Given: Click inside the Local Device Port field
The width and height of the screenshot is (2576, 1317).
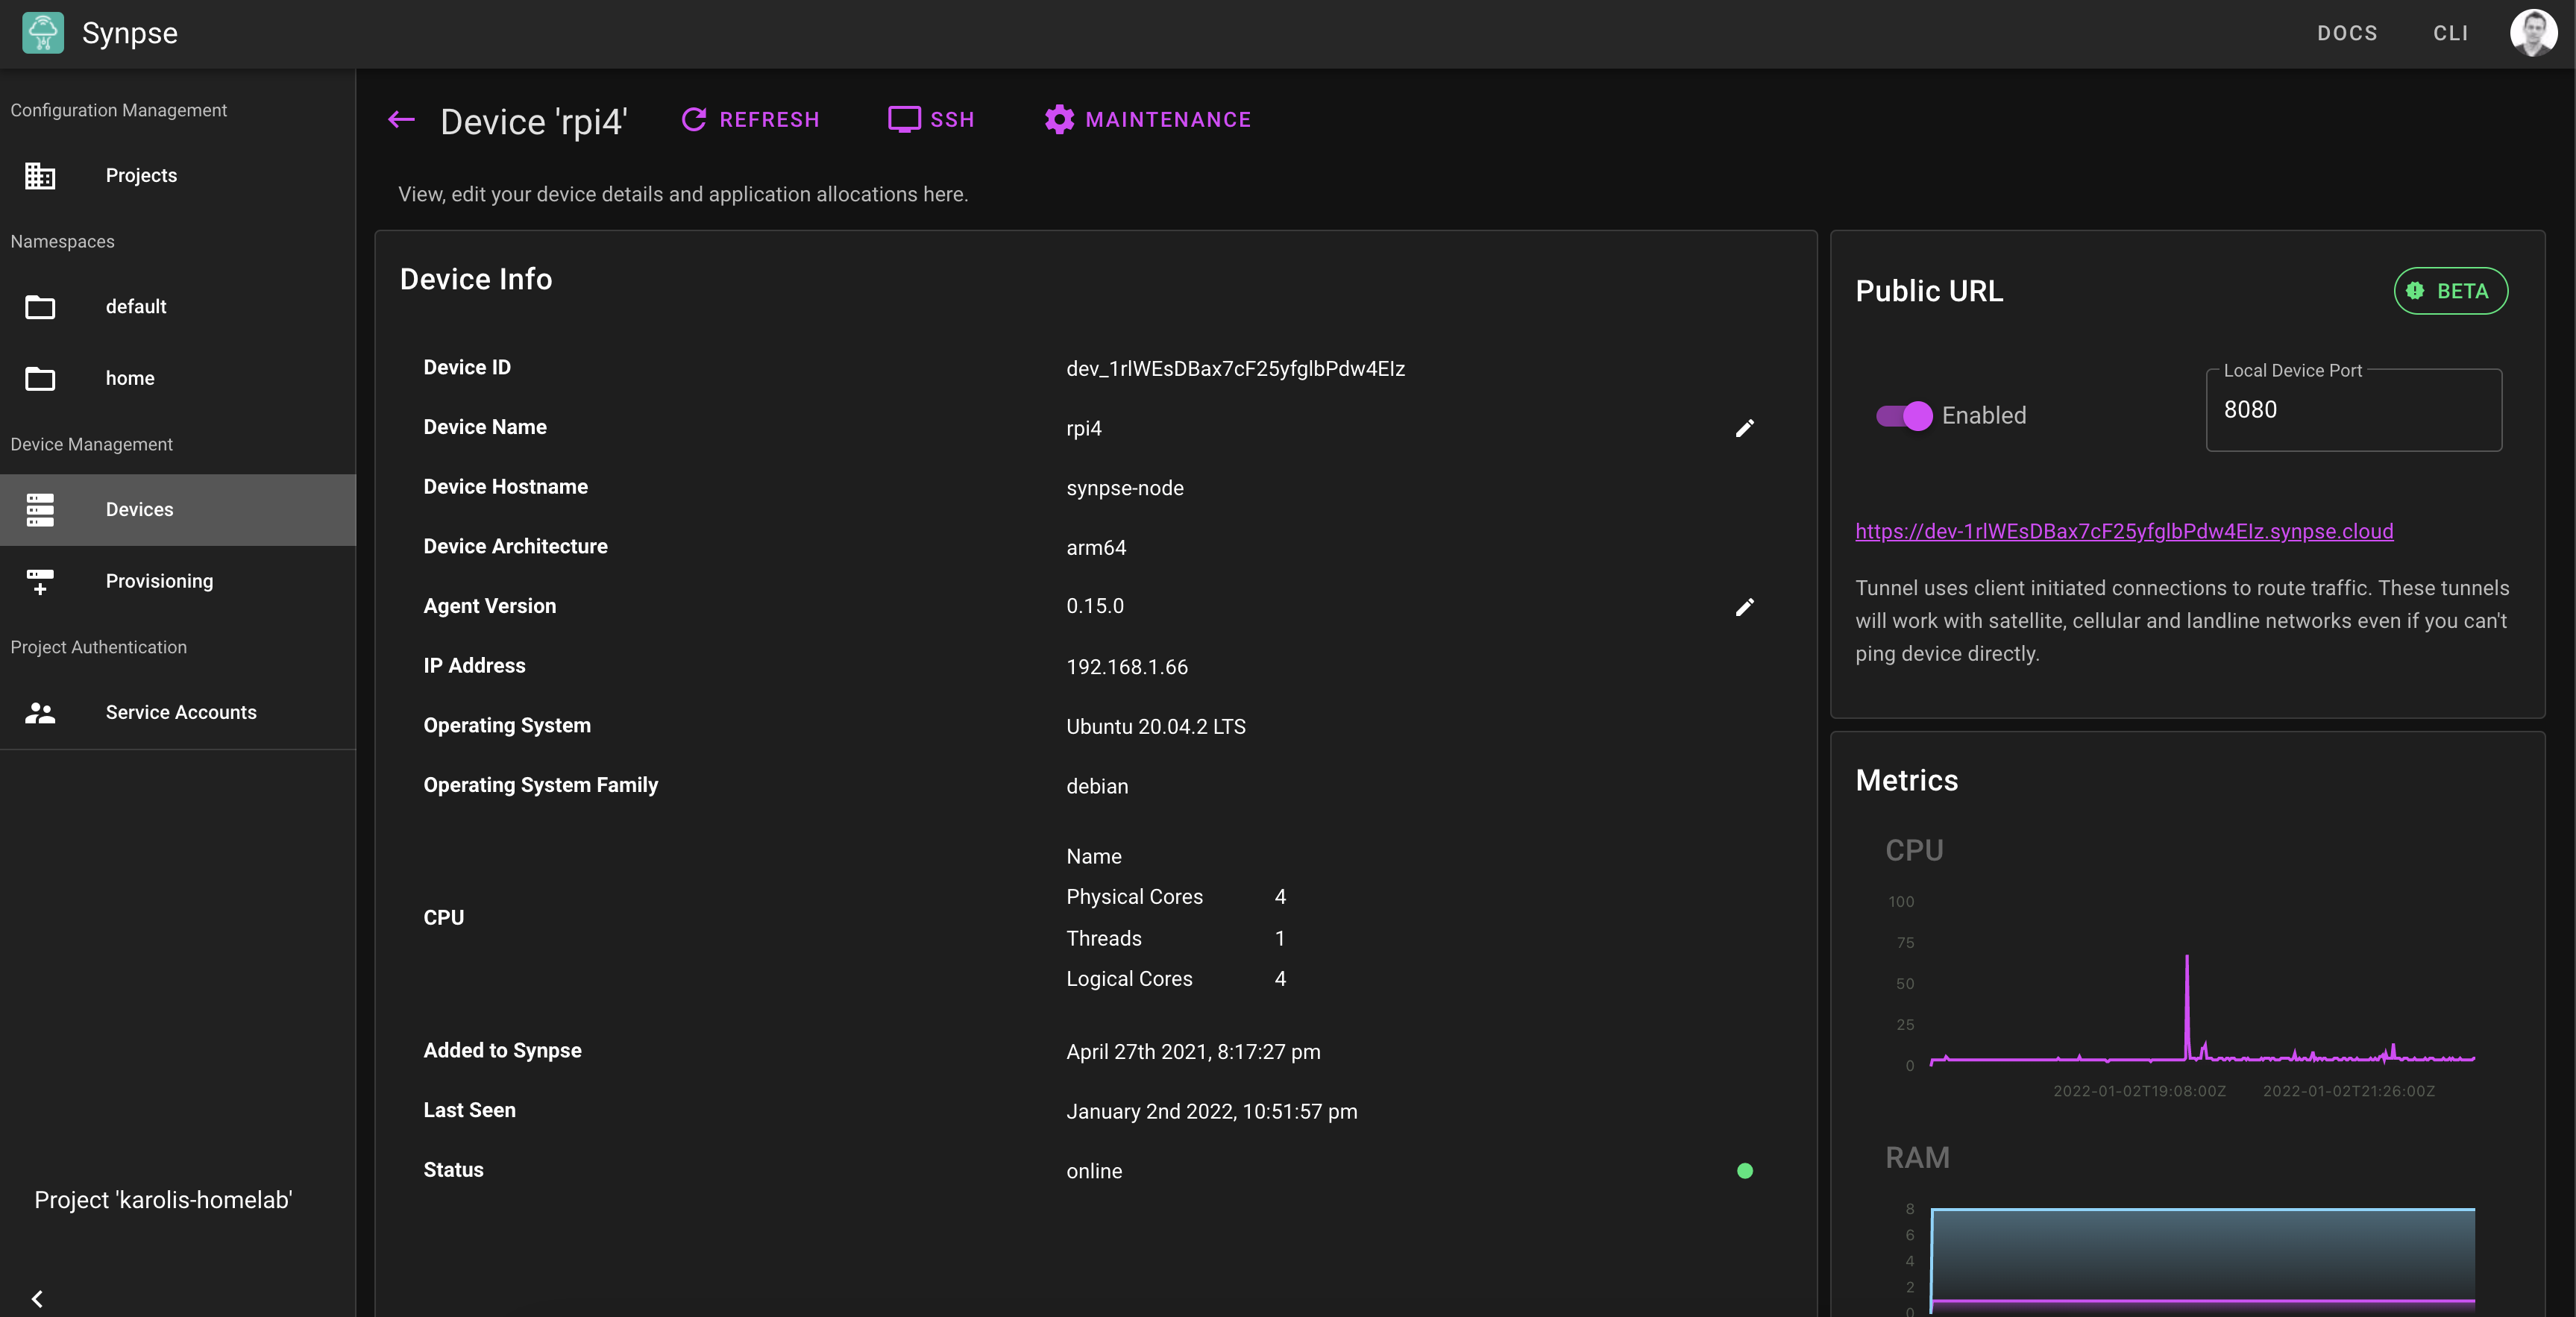Looking at the screenshot, I should point(2352,409).
